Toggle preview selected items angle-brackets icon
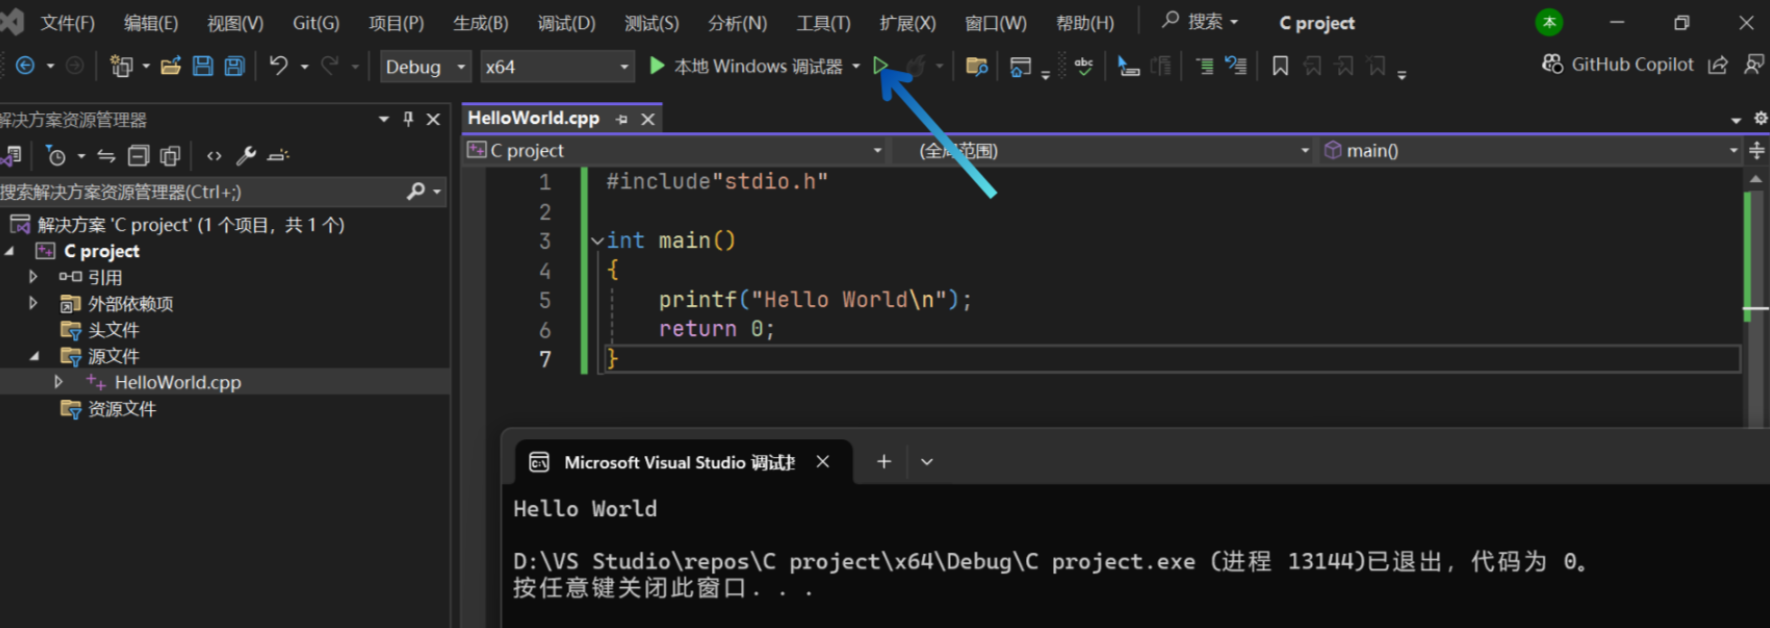1770x628 pixels. pos(214,156)
